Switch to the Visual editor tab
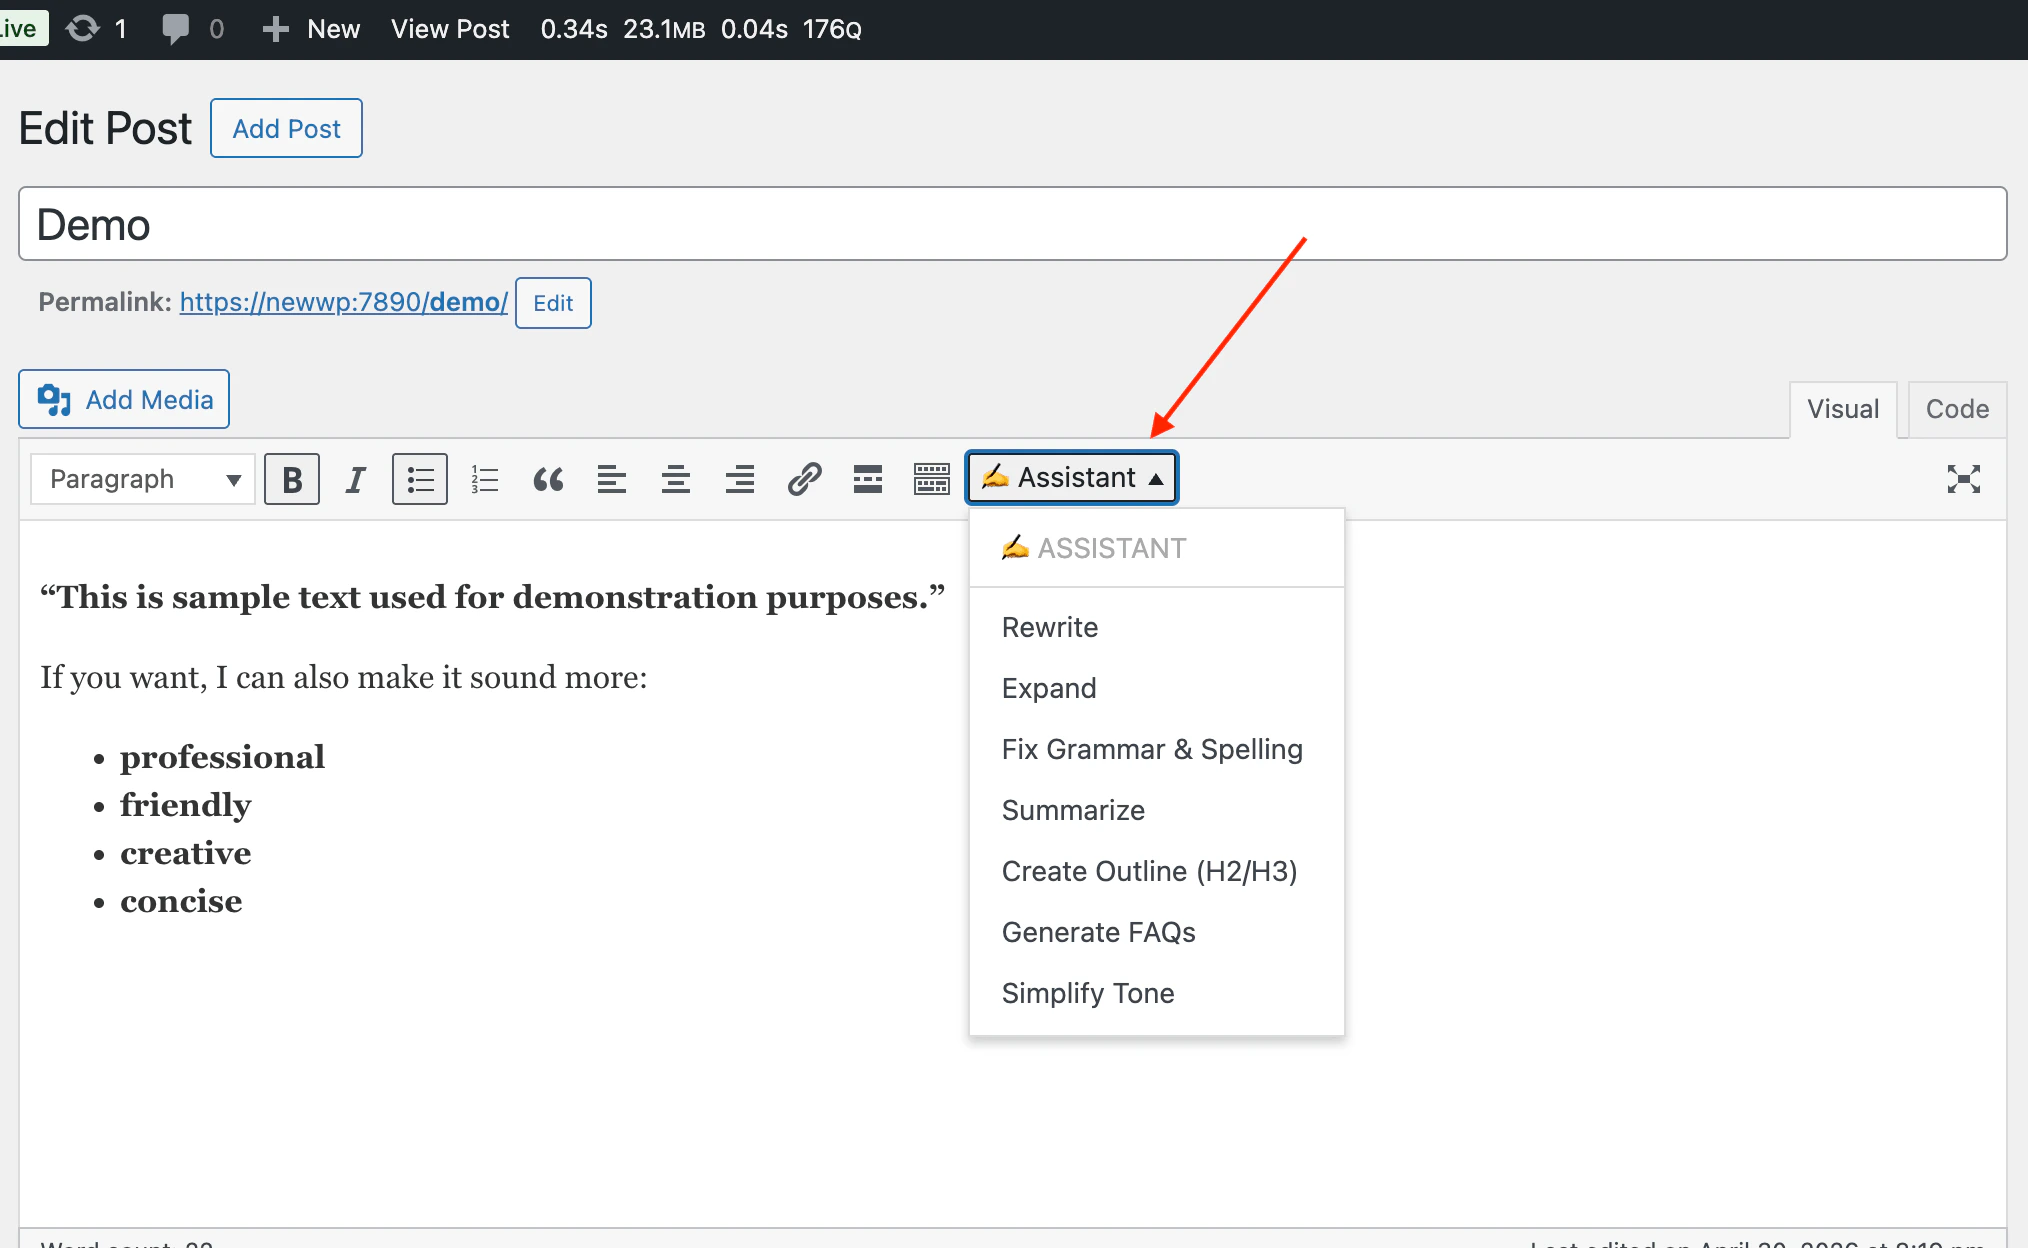 click(1843, 409)
